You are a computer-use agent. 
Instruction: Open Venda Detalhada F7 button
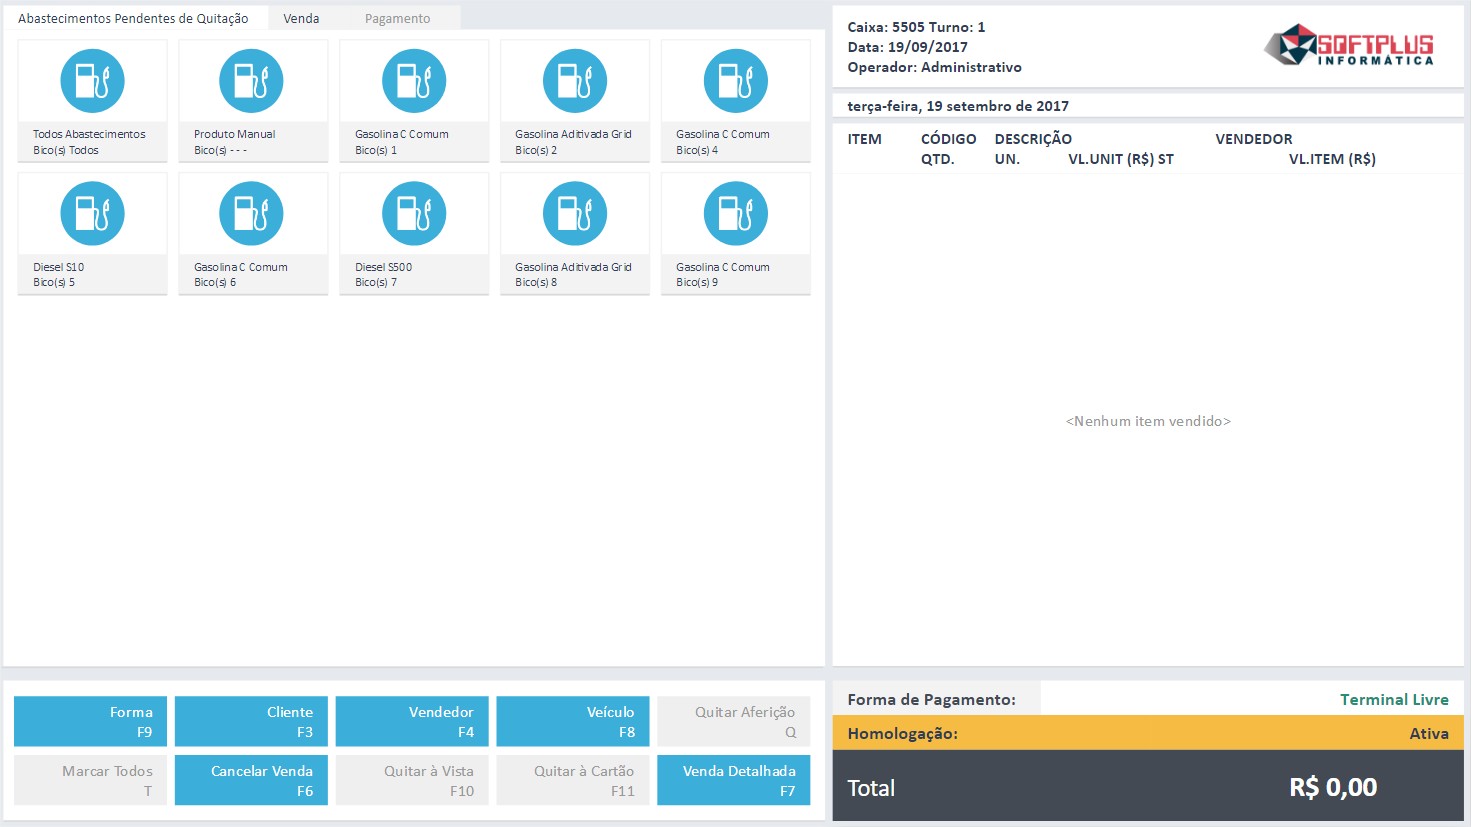coord(734,780)
